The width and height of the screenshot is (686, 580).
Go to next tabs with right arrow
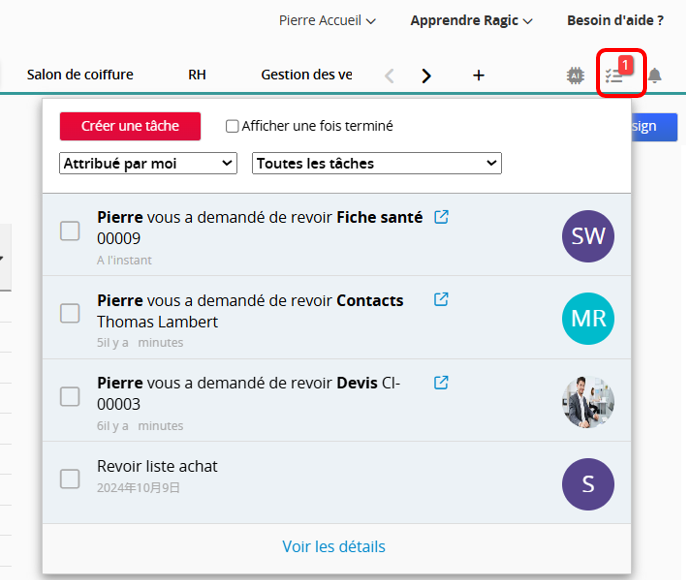(x=426, y=76)
